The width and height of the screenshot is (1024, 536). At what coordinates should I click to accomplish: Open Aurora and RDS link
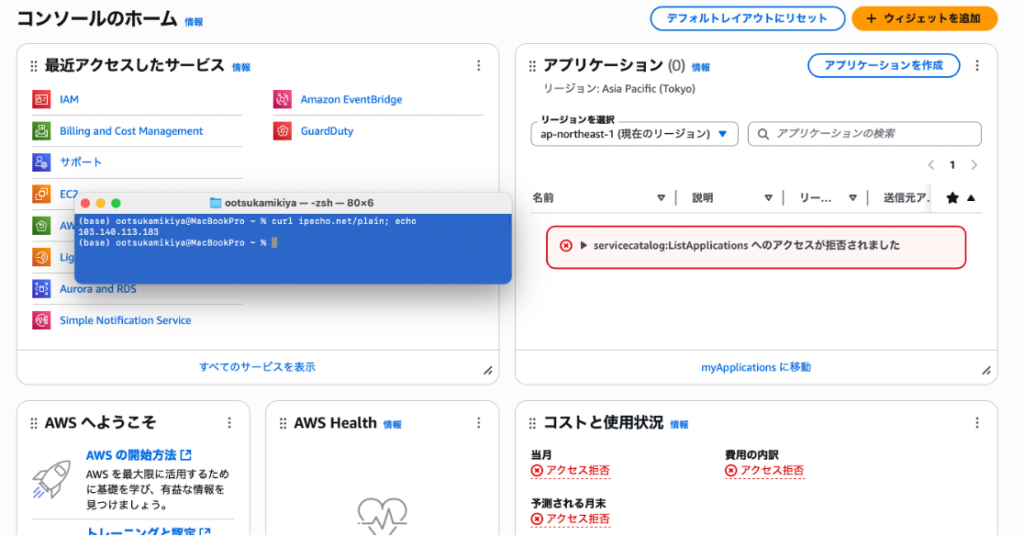[98, 289]
